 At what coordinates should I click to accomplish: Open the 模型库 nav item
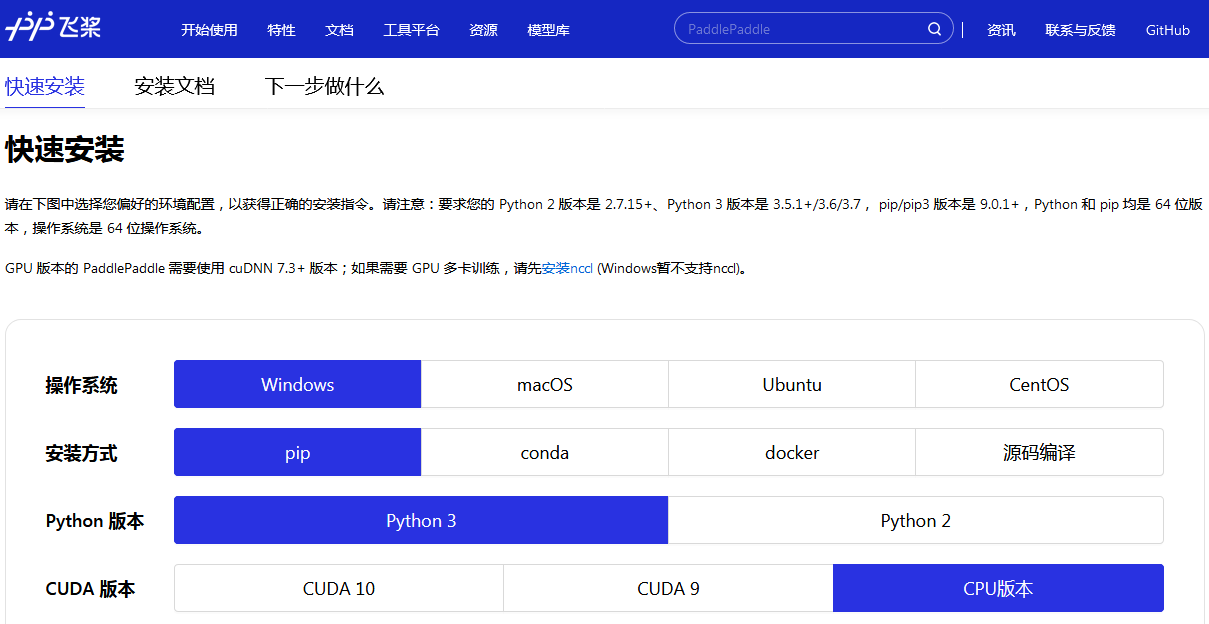[548, 30]
